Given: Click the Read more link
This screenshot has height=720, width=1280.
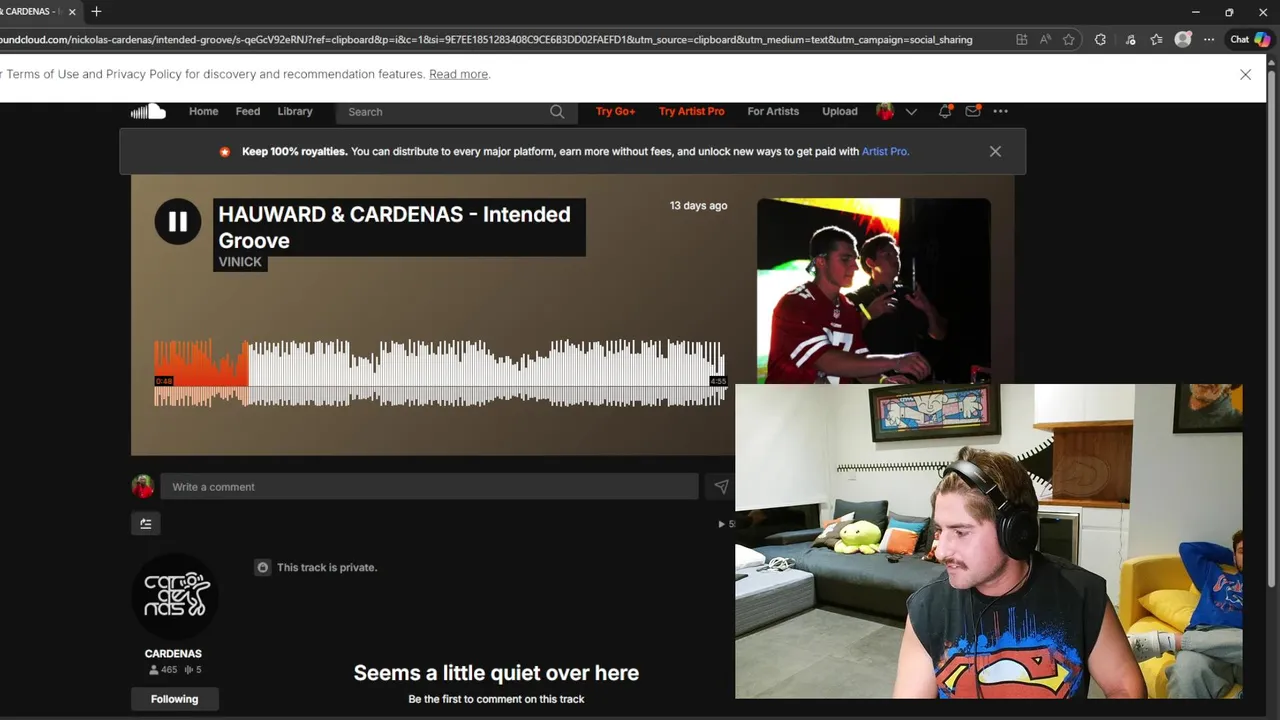Looking at the screenshot, I should pyautogui.click(x=459, y=74).
